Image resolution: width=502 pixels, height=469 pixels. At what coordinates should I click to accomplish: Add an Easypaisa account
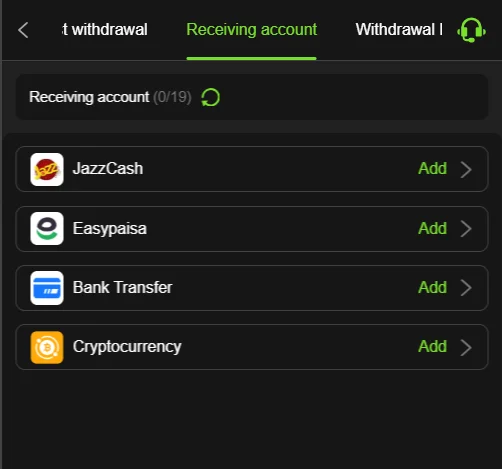click(432, 228)
